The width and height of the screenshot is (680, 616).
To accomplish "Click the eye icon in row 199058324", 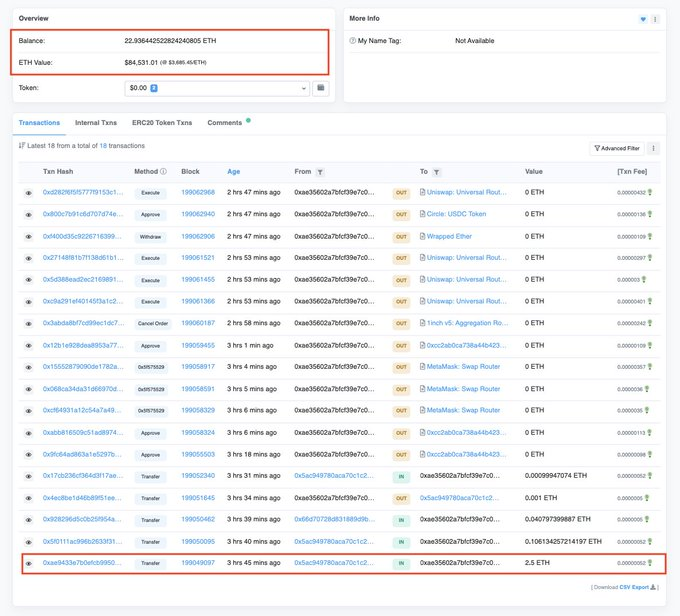I will pyautogui.click(x=29, y=433).
